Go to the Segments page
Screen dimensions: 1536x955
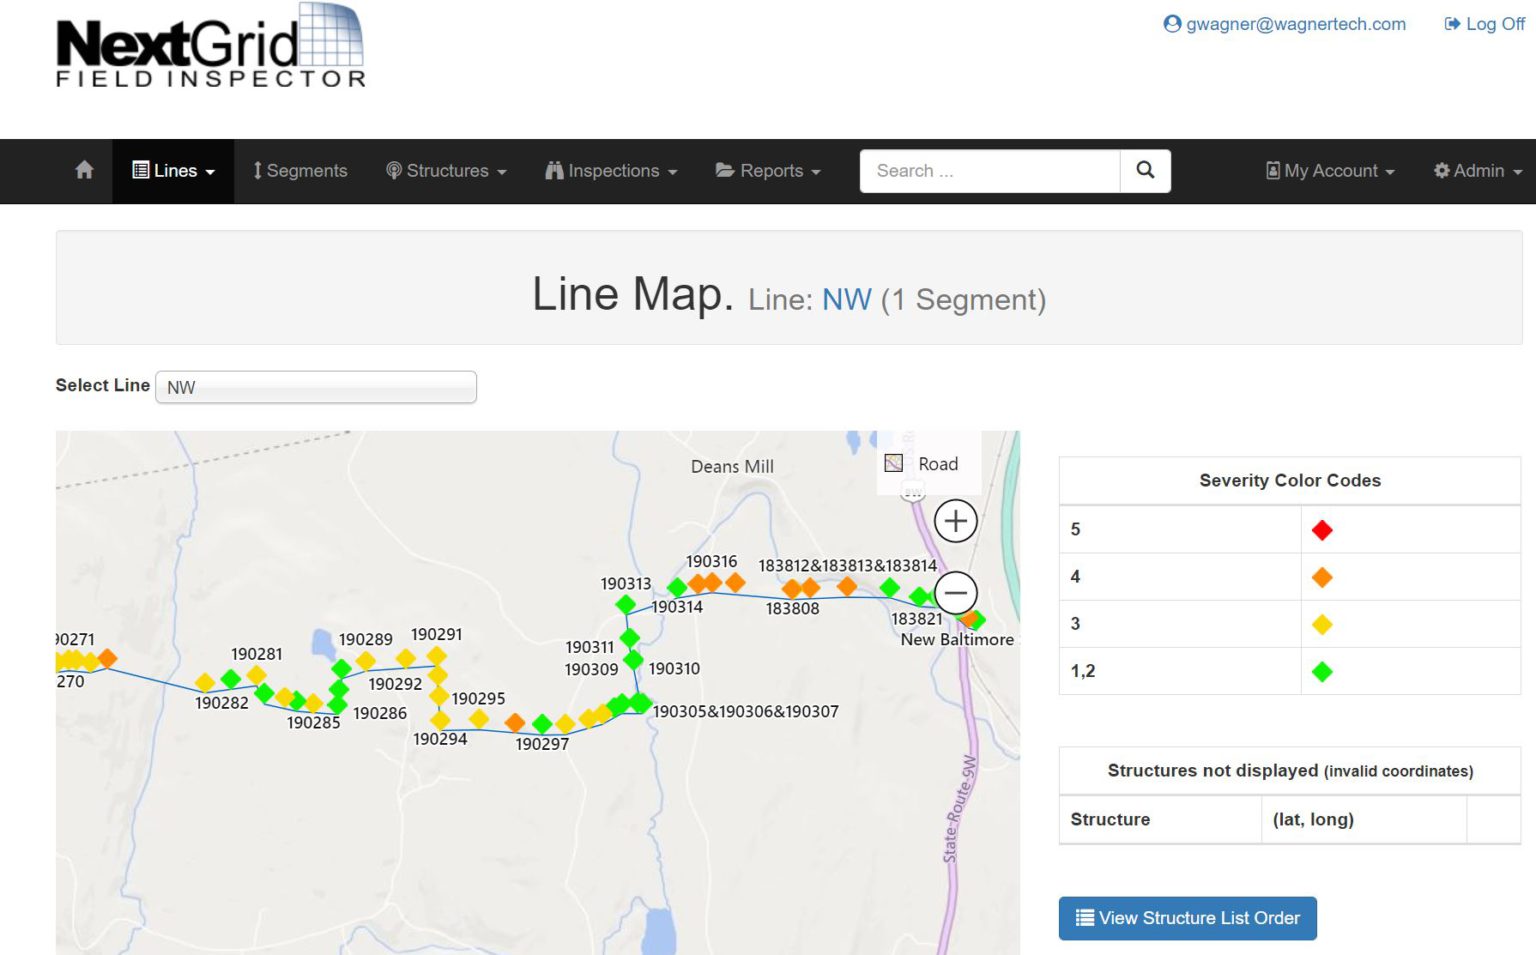click(300, 171)
